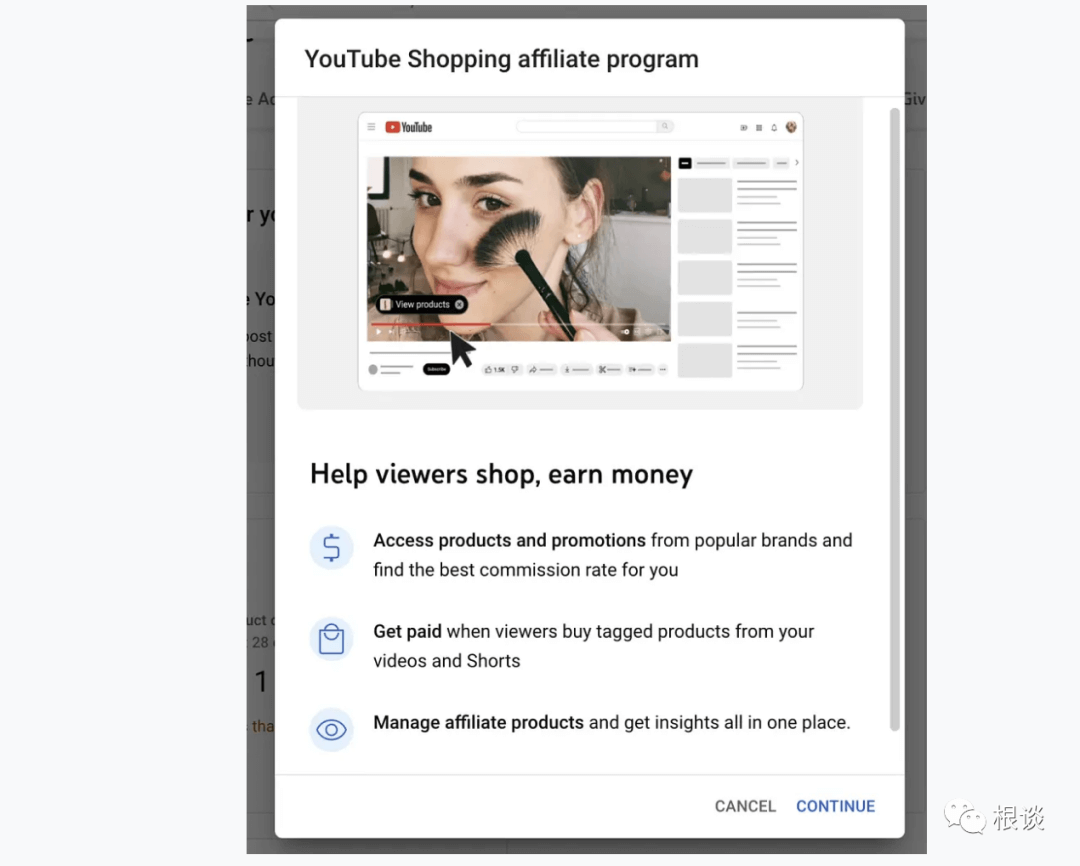Dismiss the View products chip with X
This screenshot has height=866, width=1080.
click(x=459, y=304)
